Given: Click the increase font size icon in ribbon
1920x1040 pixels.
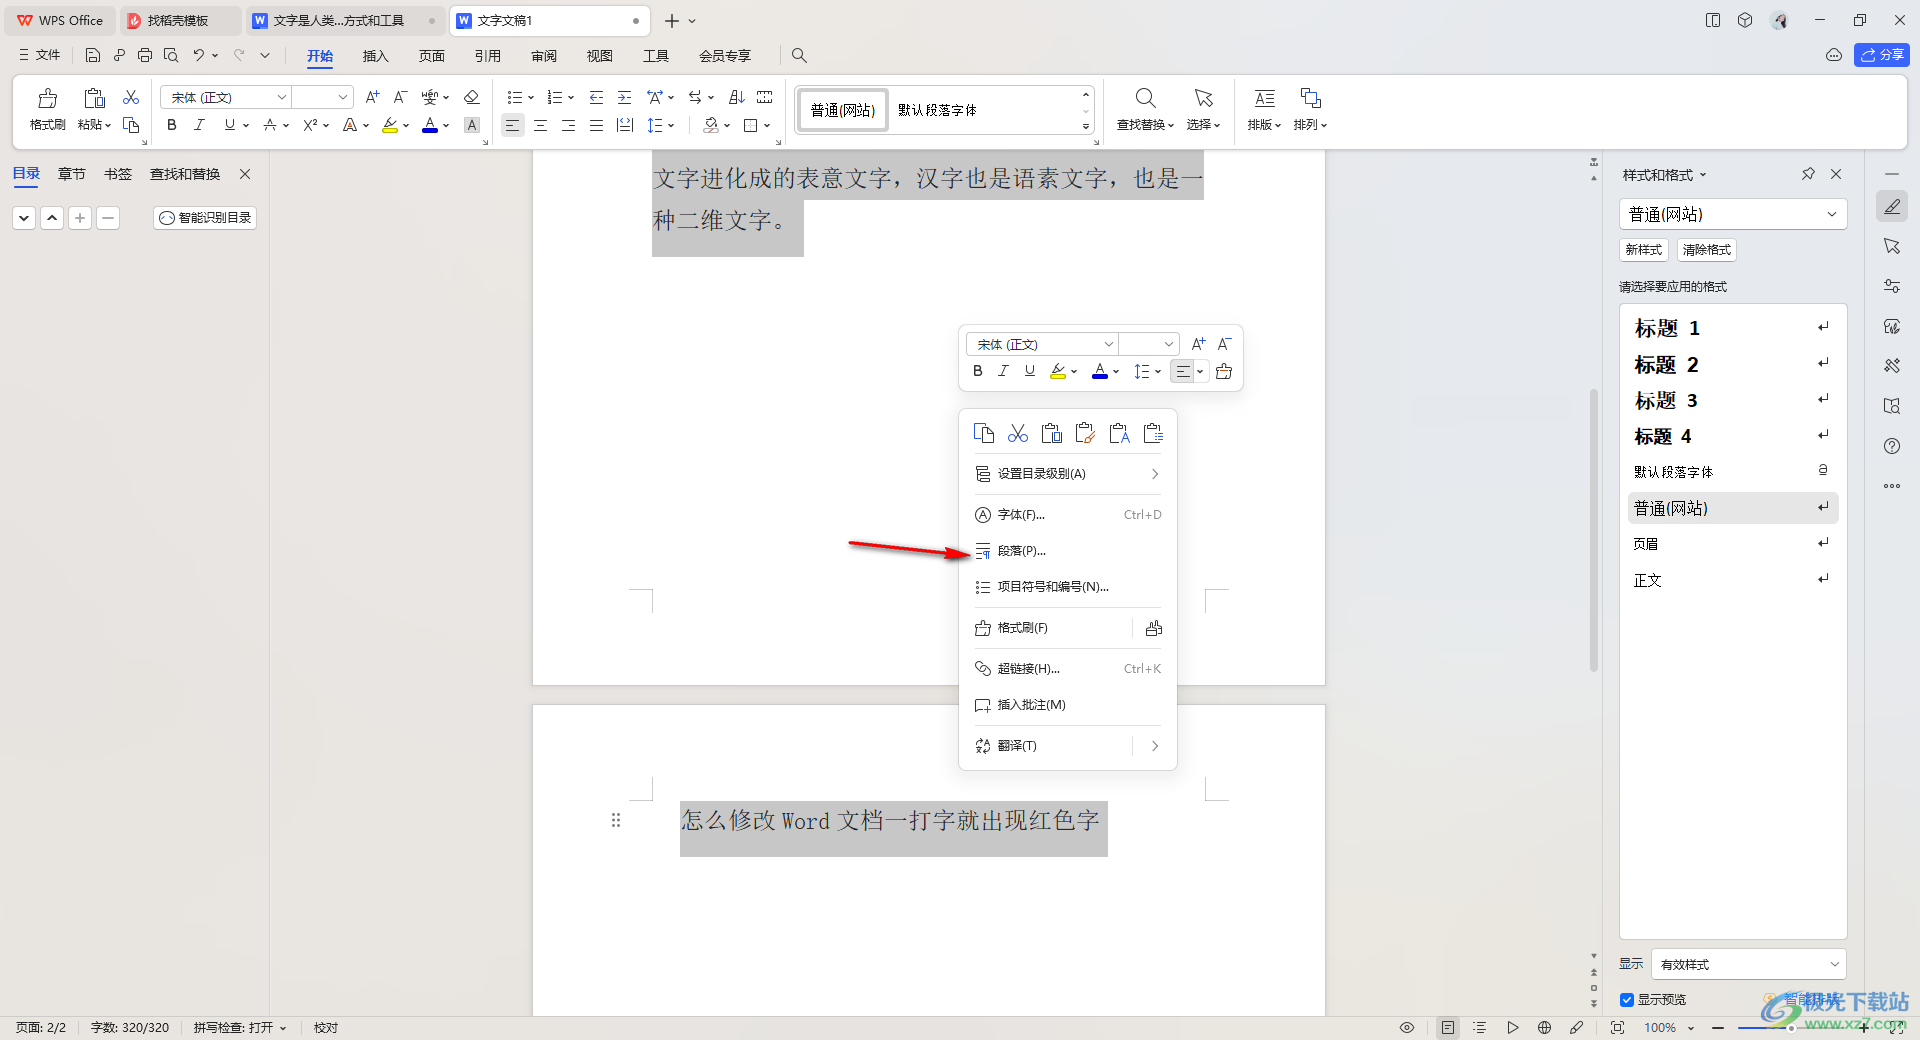Looking at the screenshot, I should 372,97.
